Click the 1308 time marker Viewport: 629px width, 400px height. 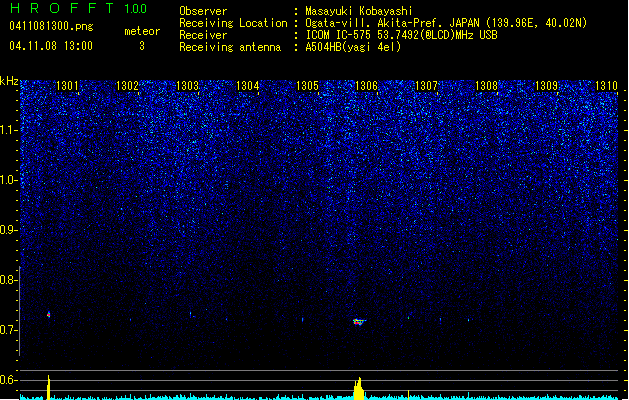[x=487, y=86]
